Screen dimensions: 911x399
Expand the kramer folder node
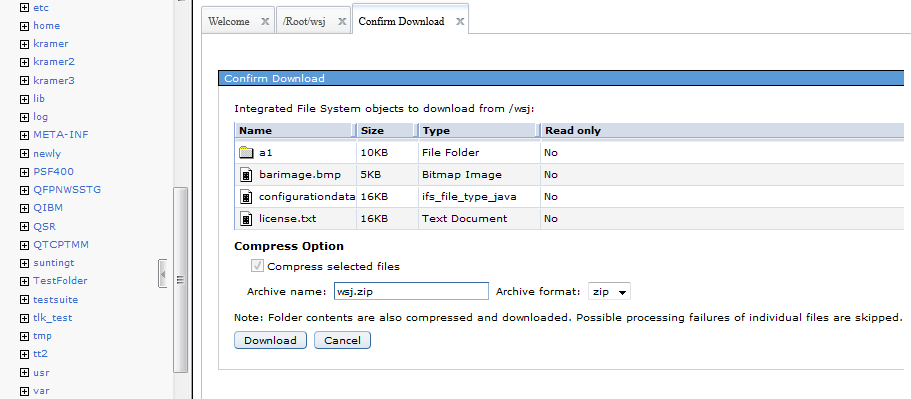click(24, 44)
